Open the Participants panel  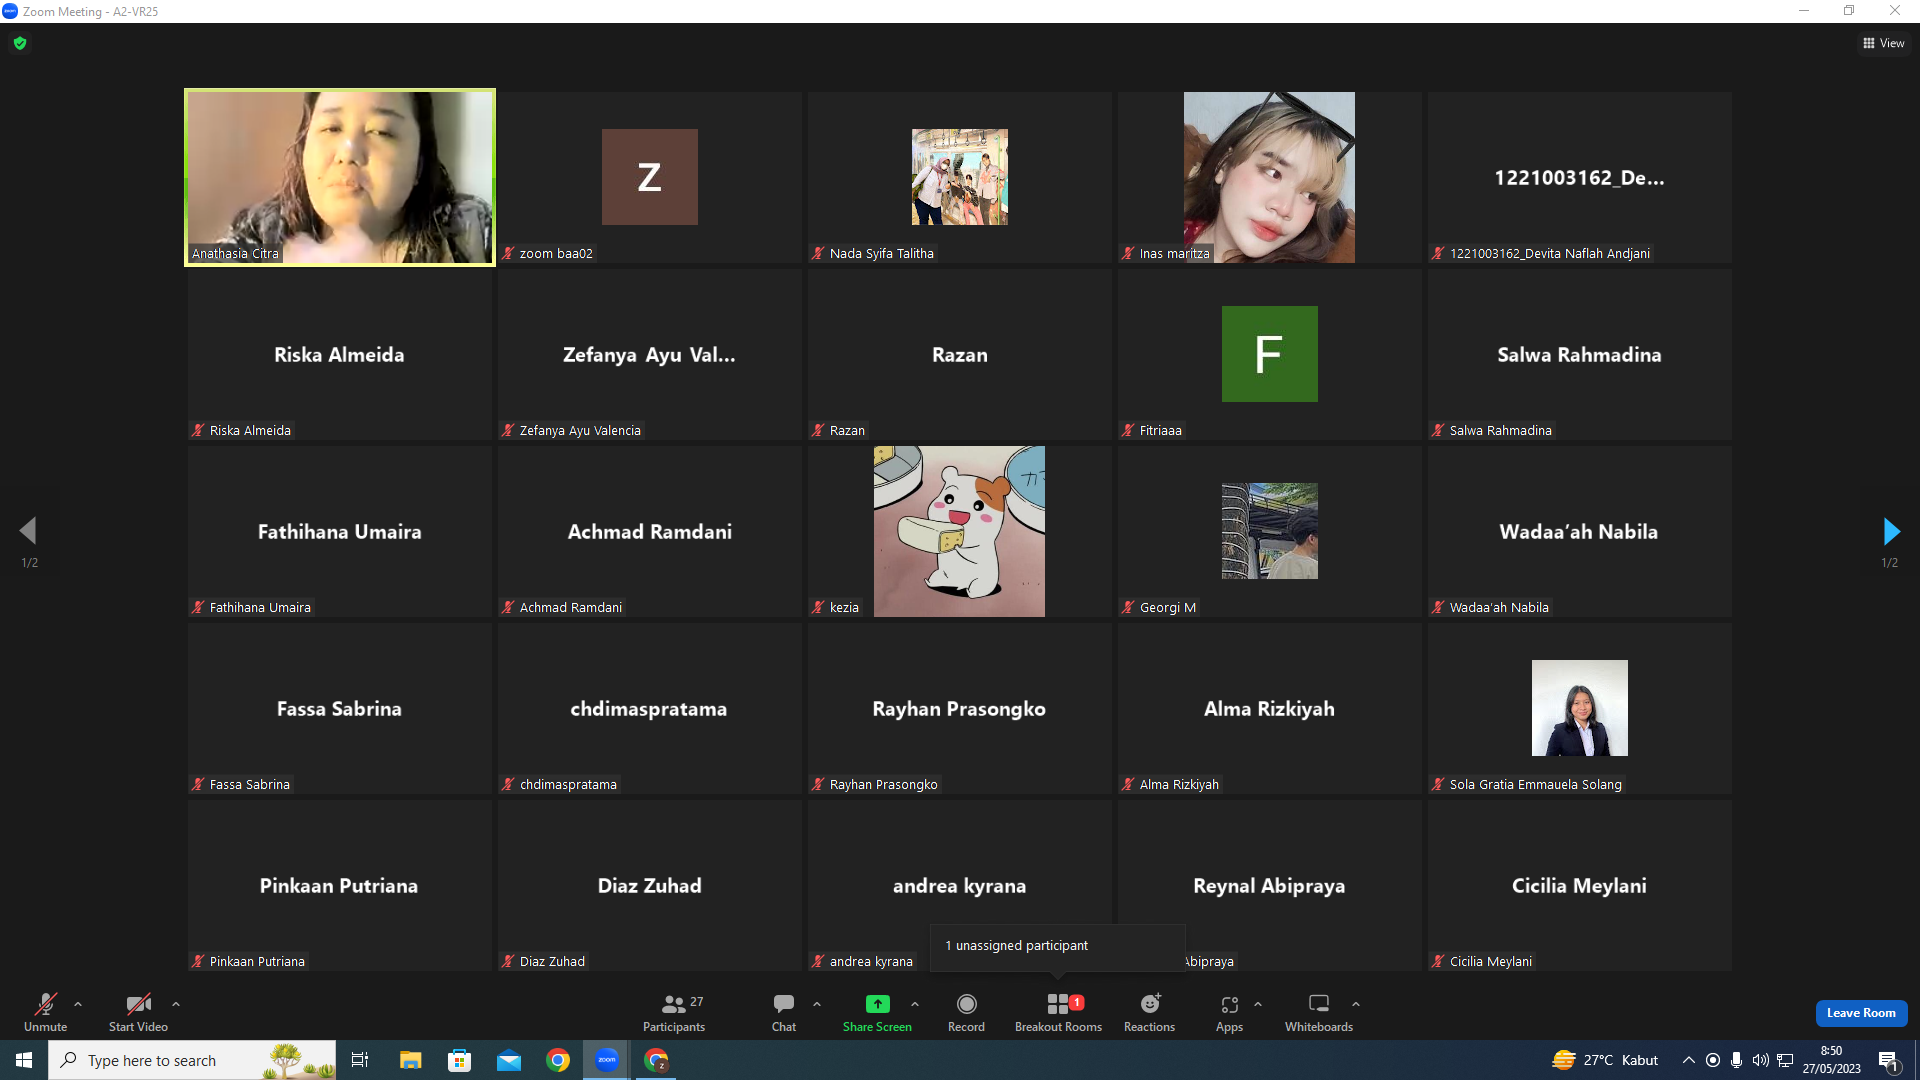tap(674, 1012)
